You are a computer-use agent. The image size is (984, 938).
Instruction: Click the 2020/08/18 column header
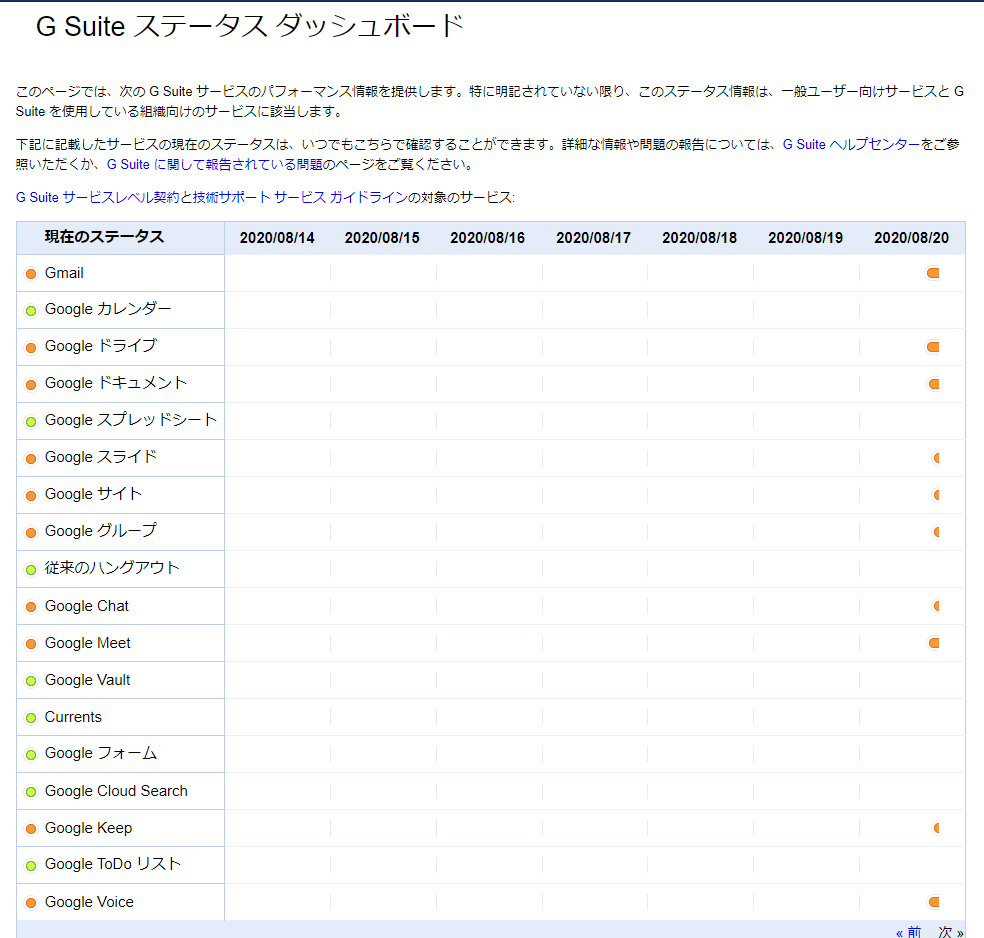tap(699, 238)
